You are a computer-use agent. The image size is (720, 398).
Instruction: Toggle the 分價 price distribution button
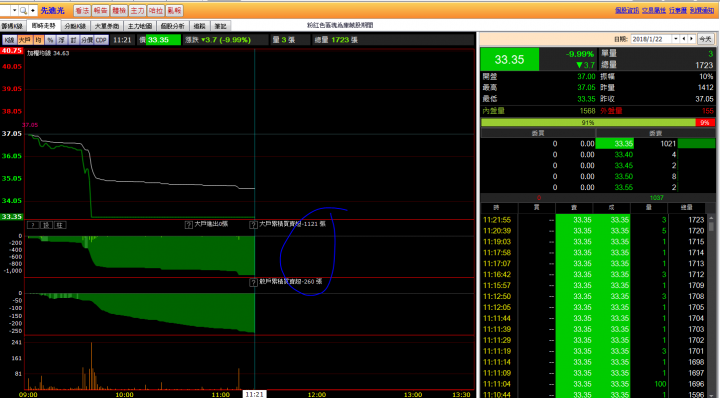(87, 40)
